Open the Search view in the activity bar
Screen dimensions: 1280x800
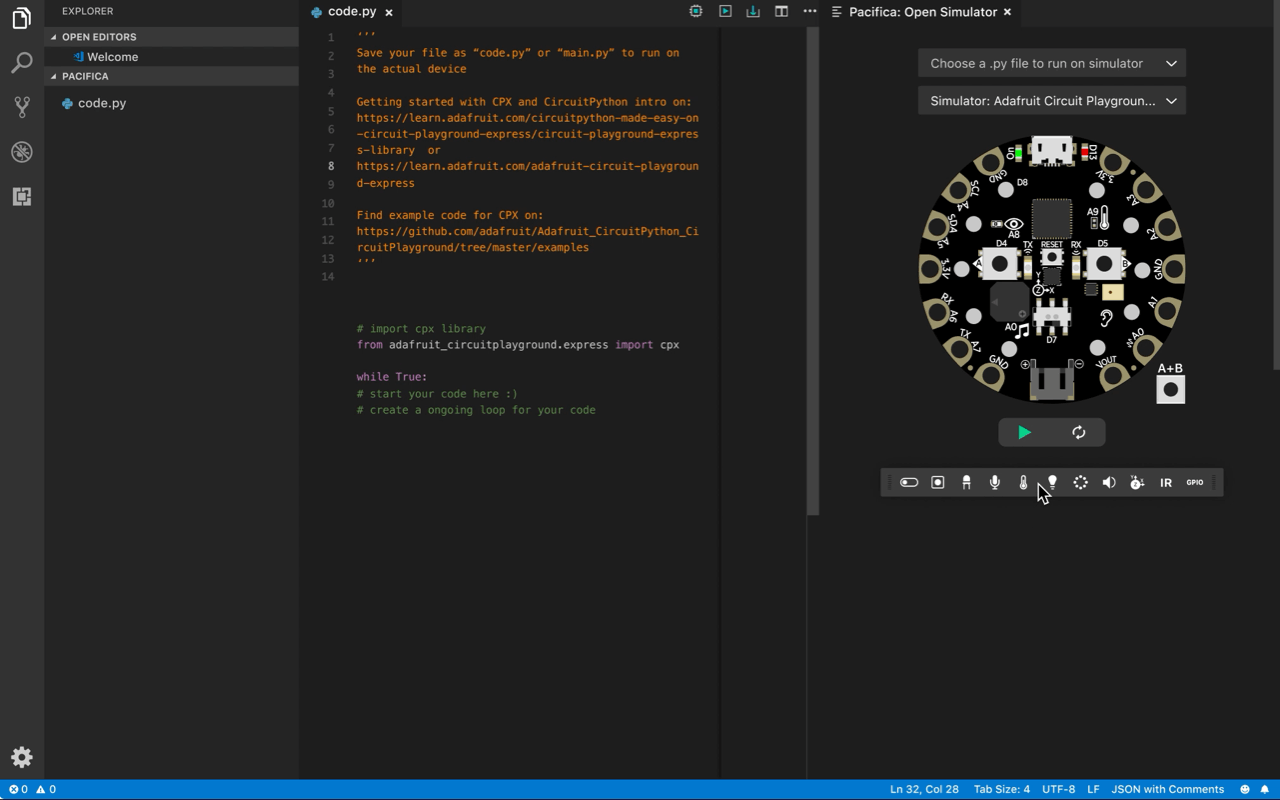(x=21, y=63)
